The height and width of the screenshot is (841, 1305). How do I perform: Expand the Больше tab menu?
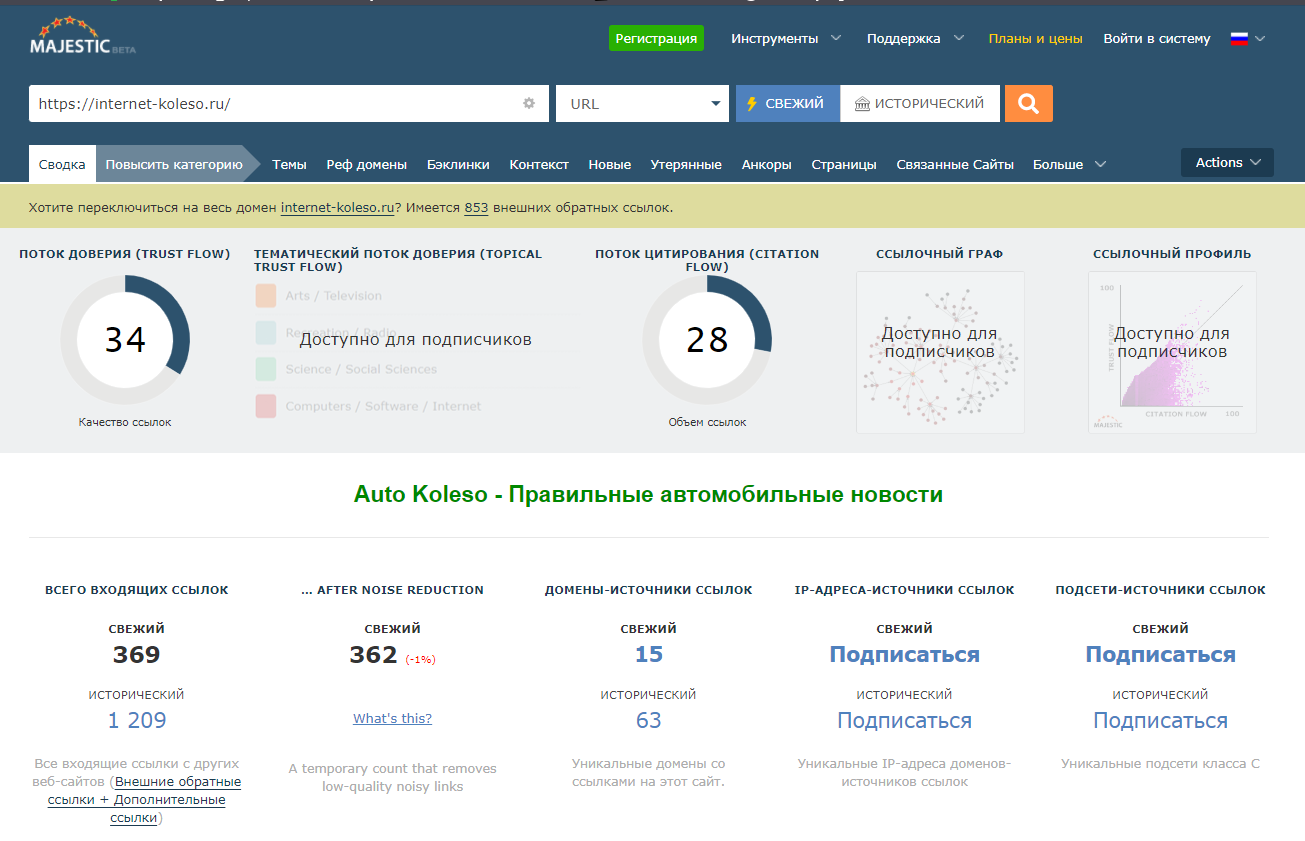point(1070,164)
